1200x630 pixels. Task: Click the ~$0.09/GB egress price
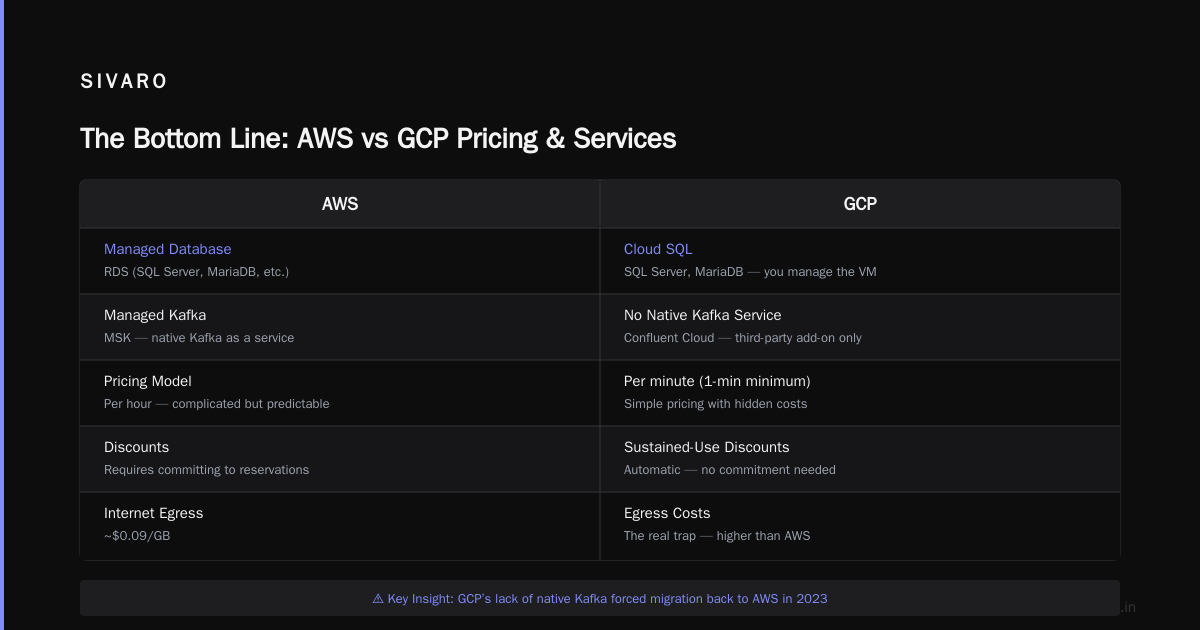coord(137,536)
